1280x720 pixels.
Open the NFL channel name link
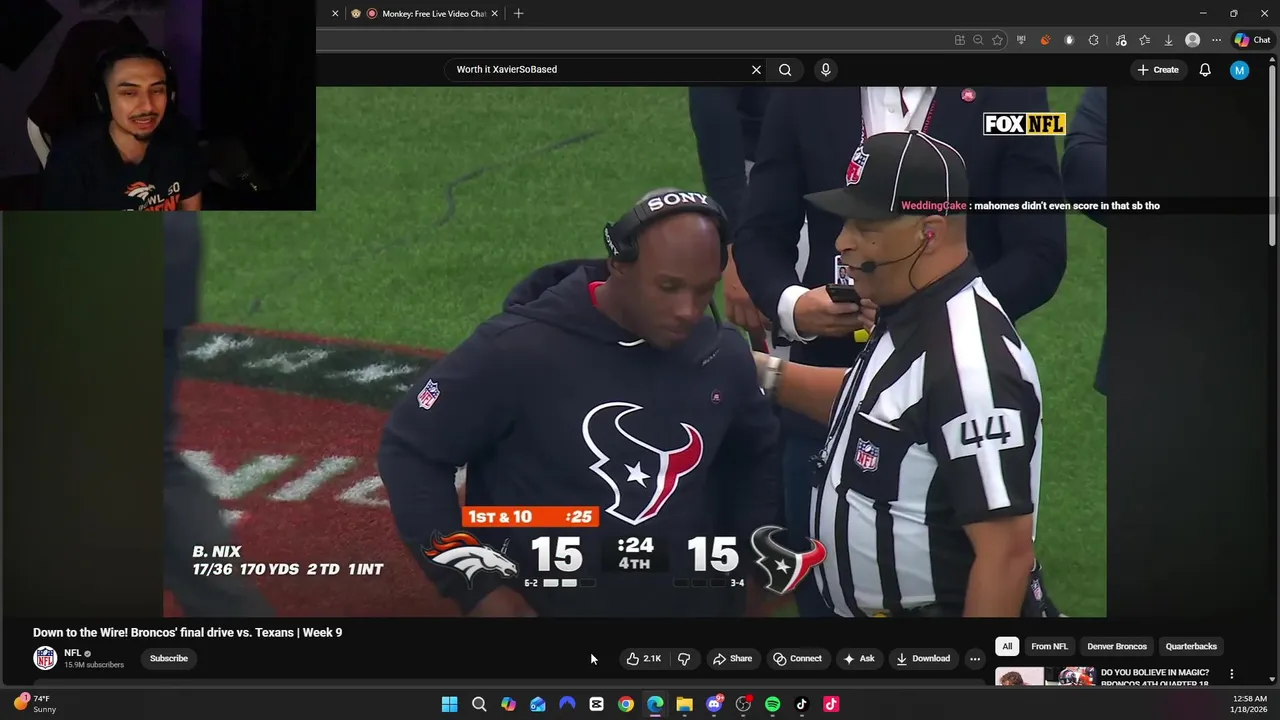(x=72, y=653)
